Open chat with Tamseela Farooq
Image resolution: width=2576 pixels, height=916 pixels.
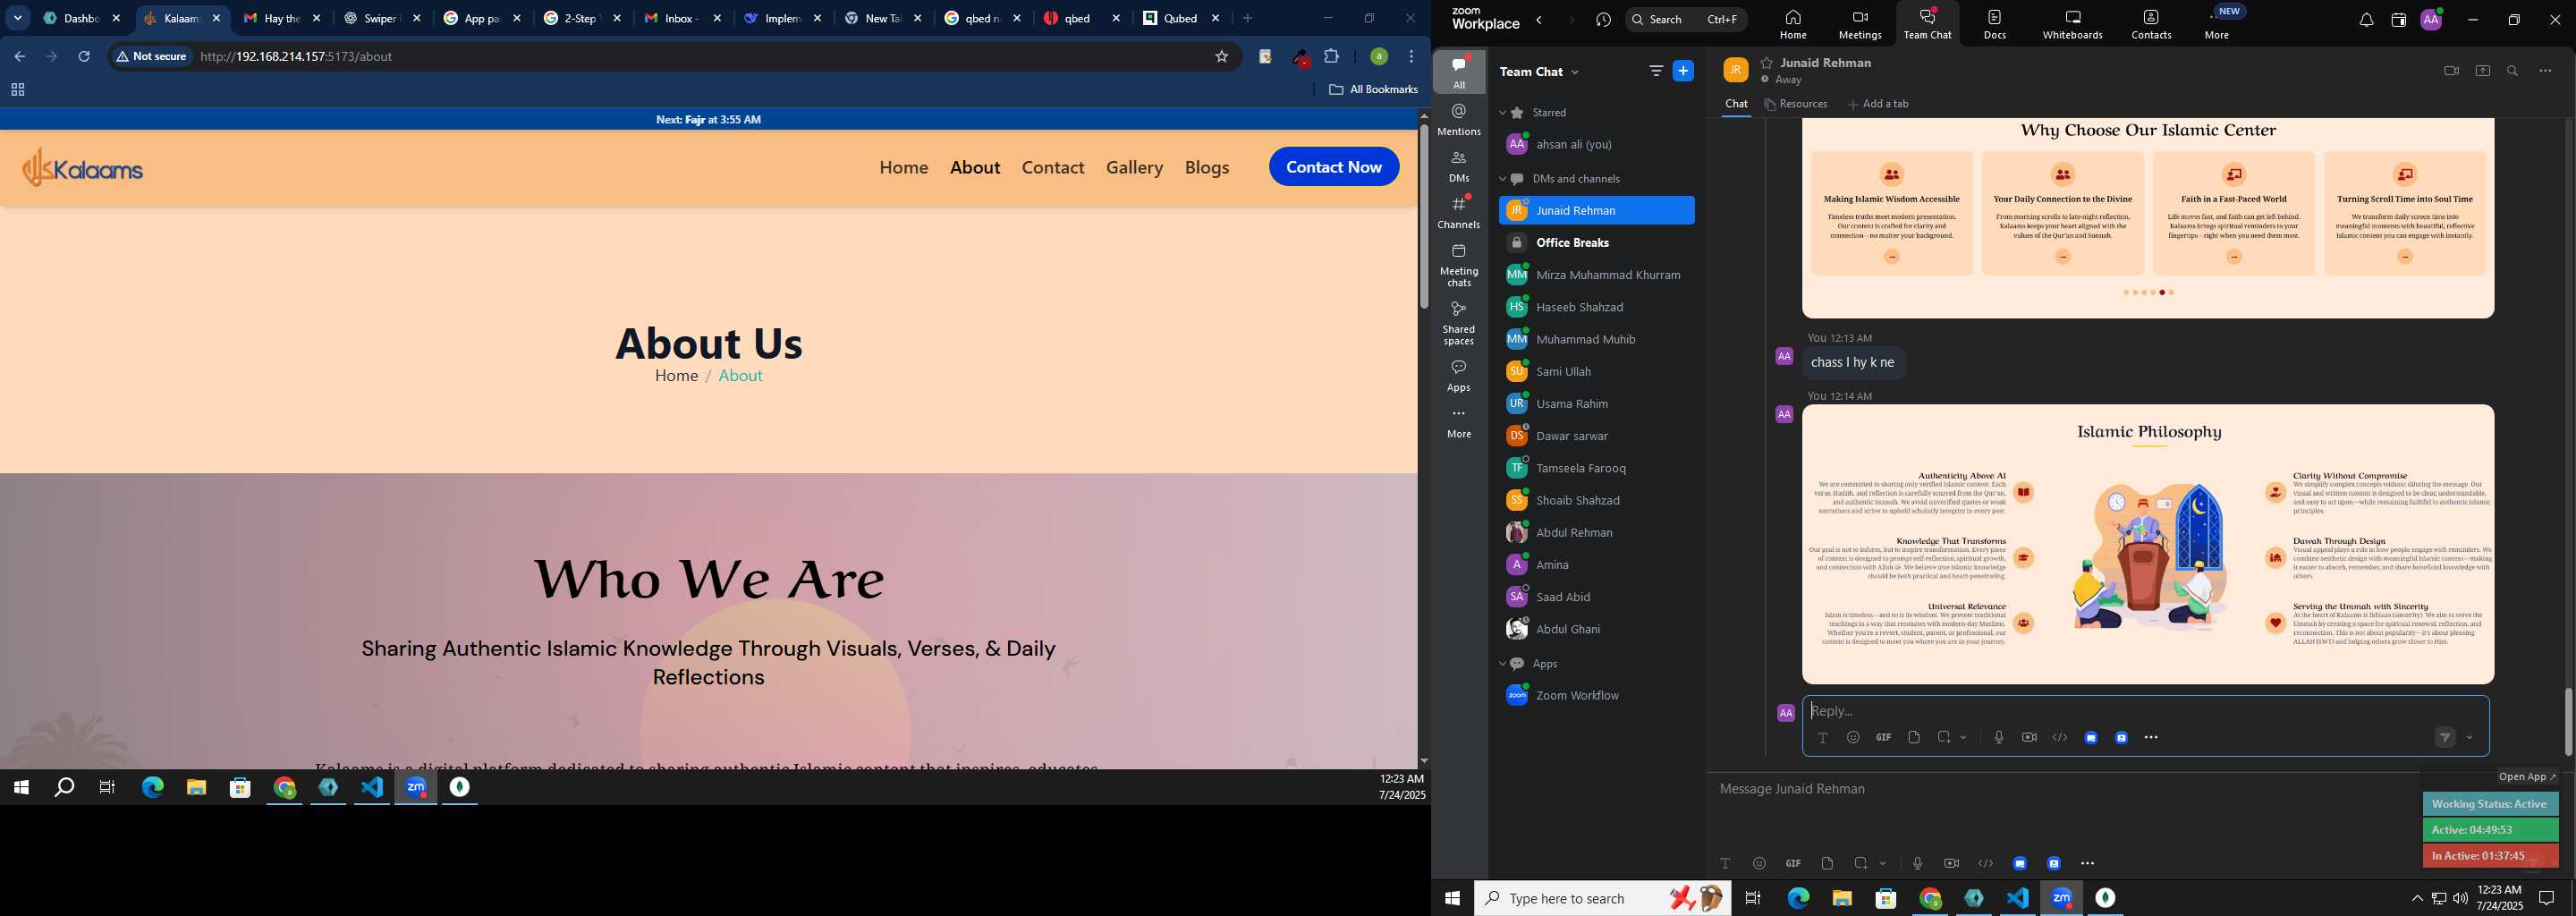pos(1596,468)
